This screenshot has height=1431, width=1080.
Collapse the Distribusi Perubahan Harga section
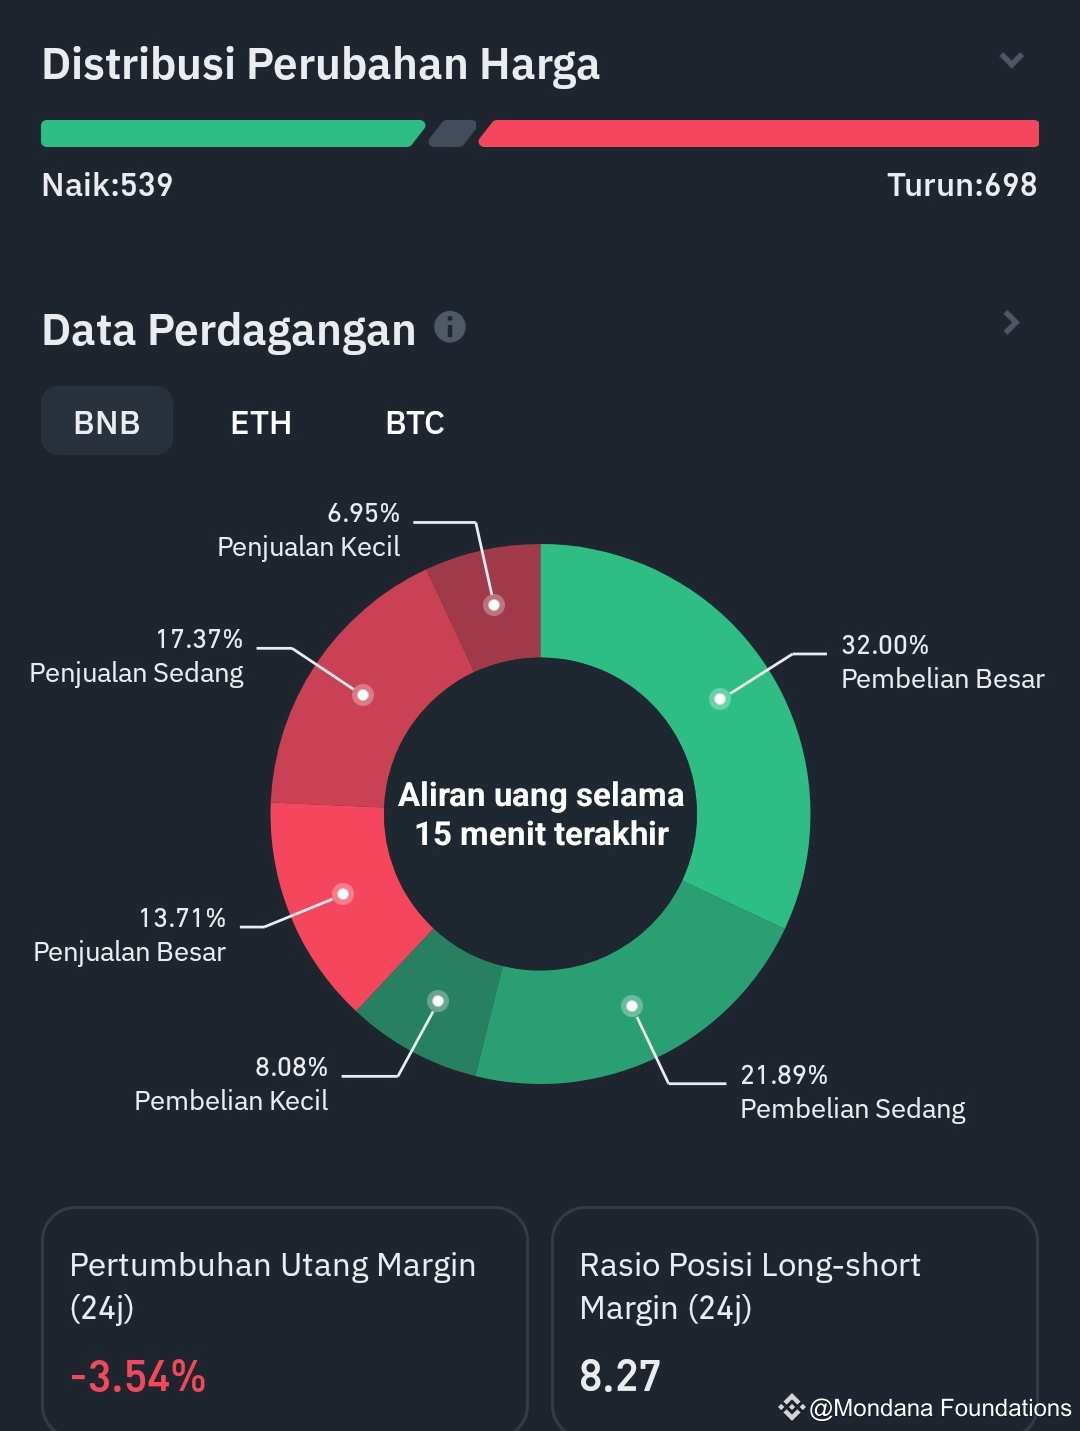tap(1010, 60)
